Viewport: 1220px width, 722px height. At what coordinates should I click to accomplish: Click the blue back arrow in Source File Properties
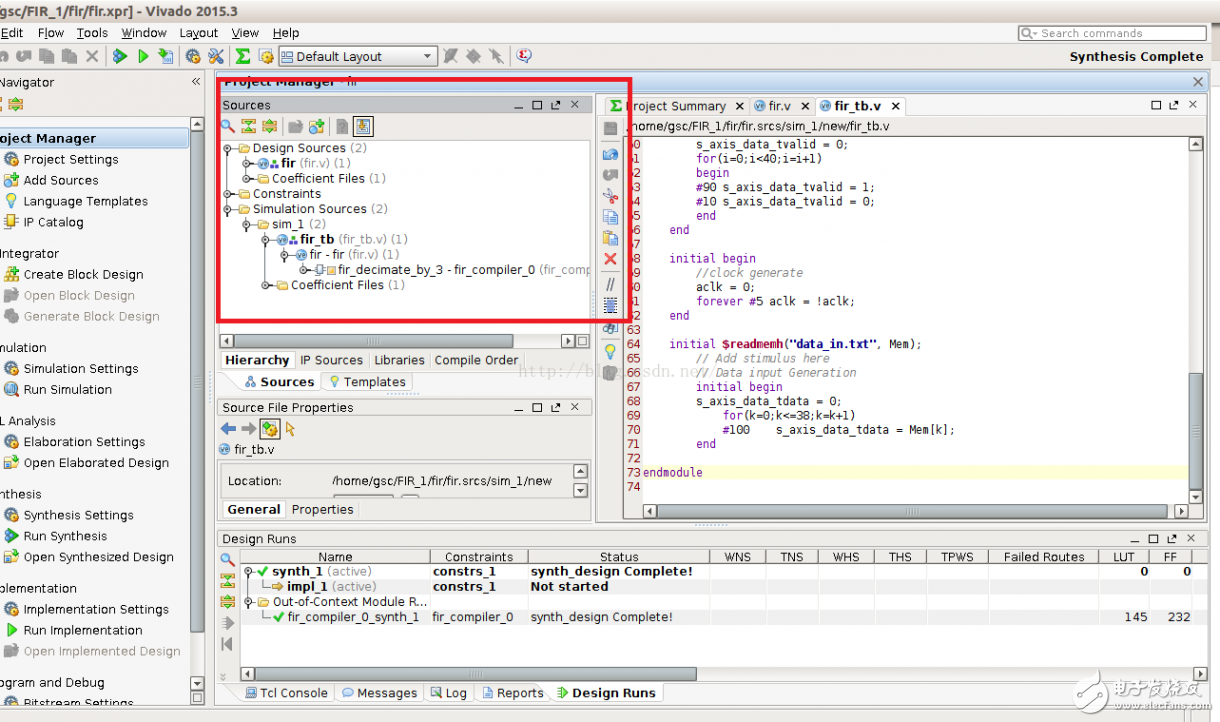click(228, 429)
